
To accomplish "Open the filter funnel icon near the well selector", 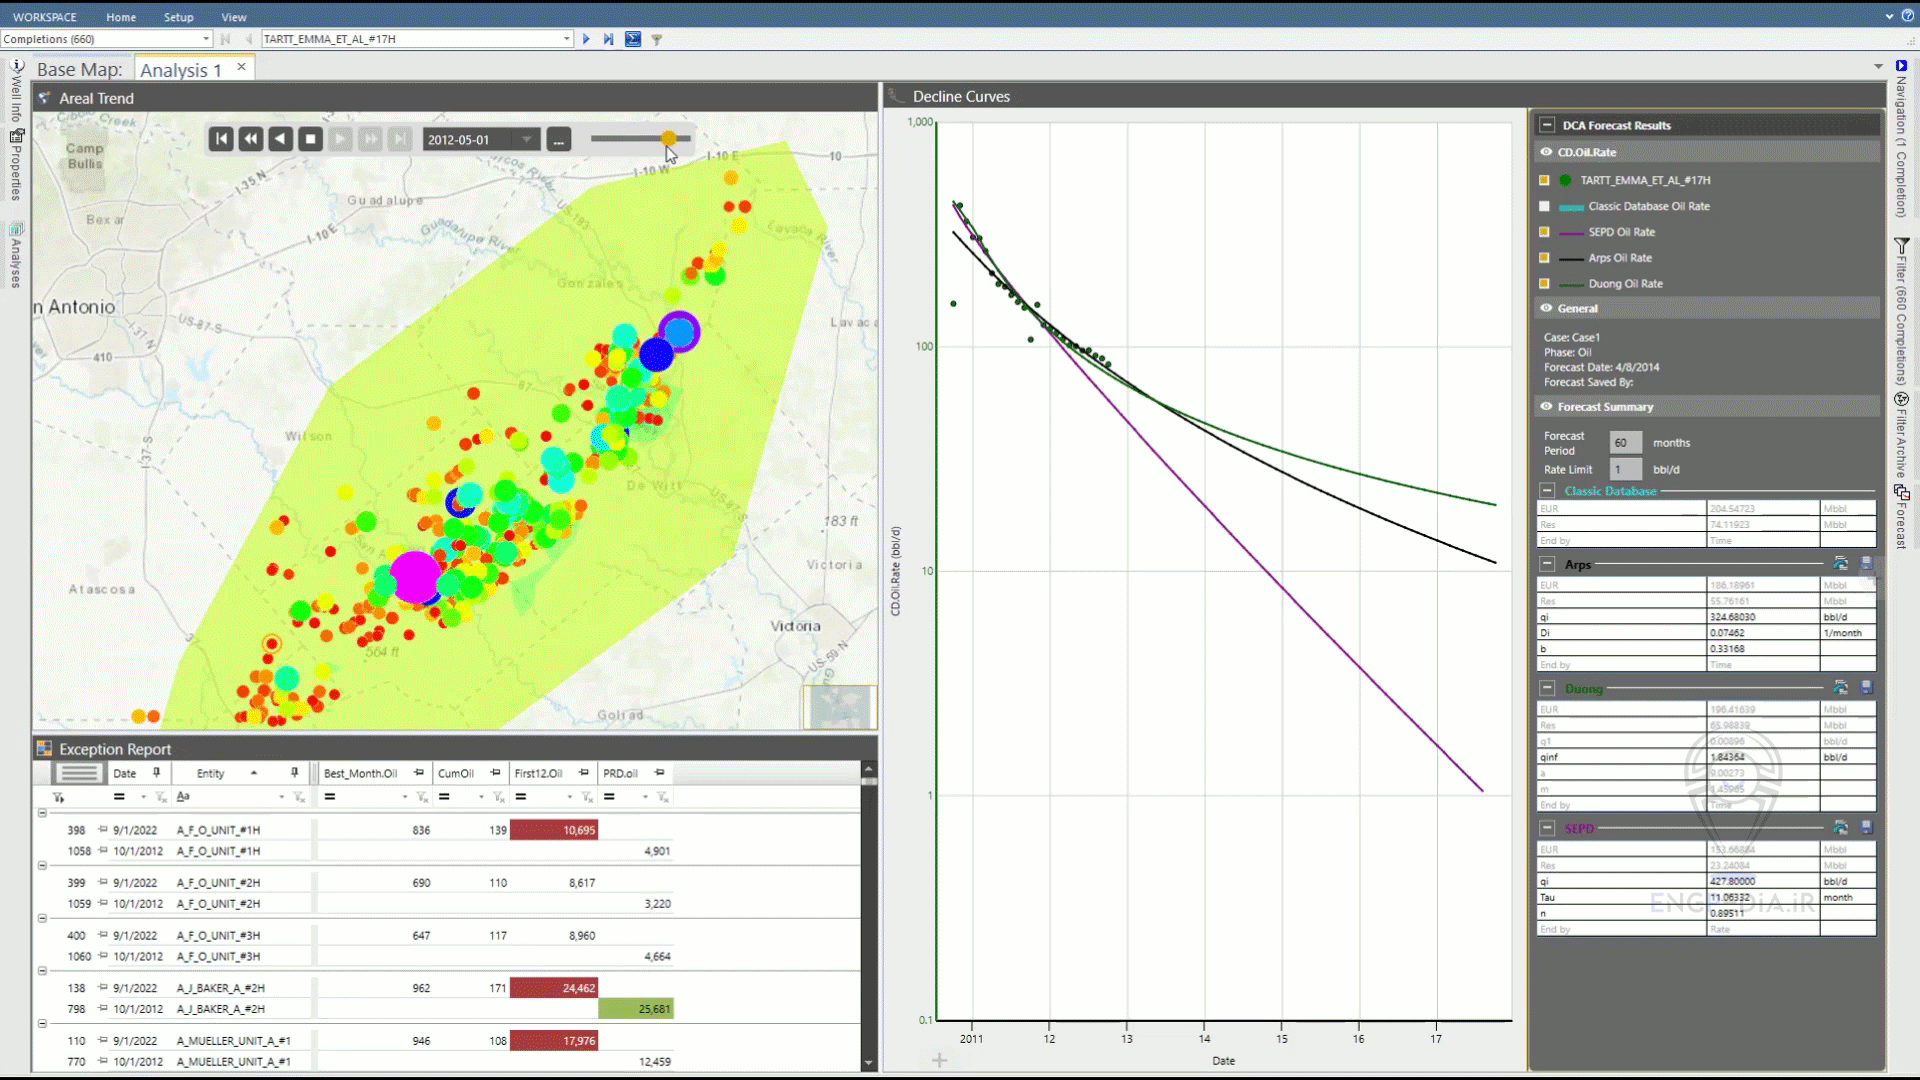I will coord(658,39).
